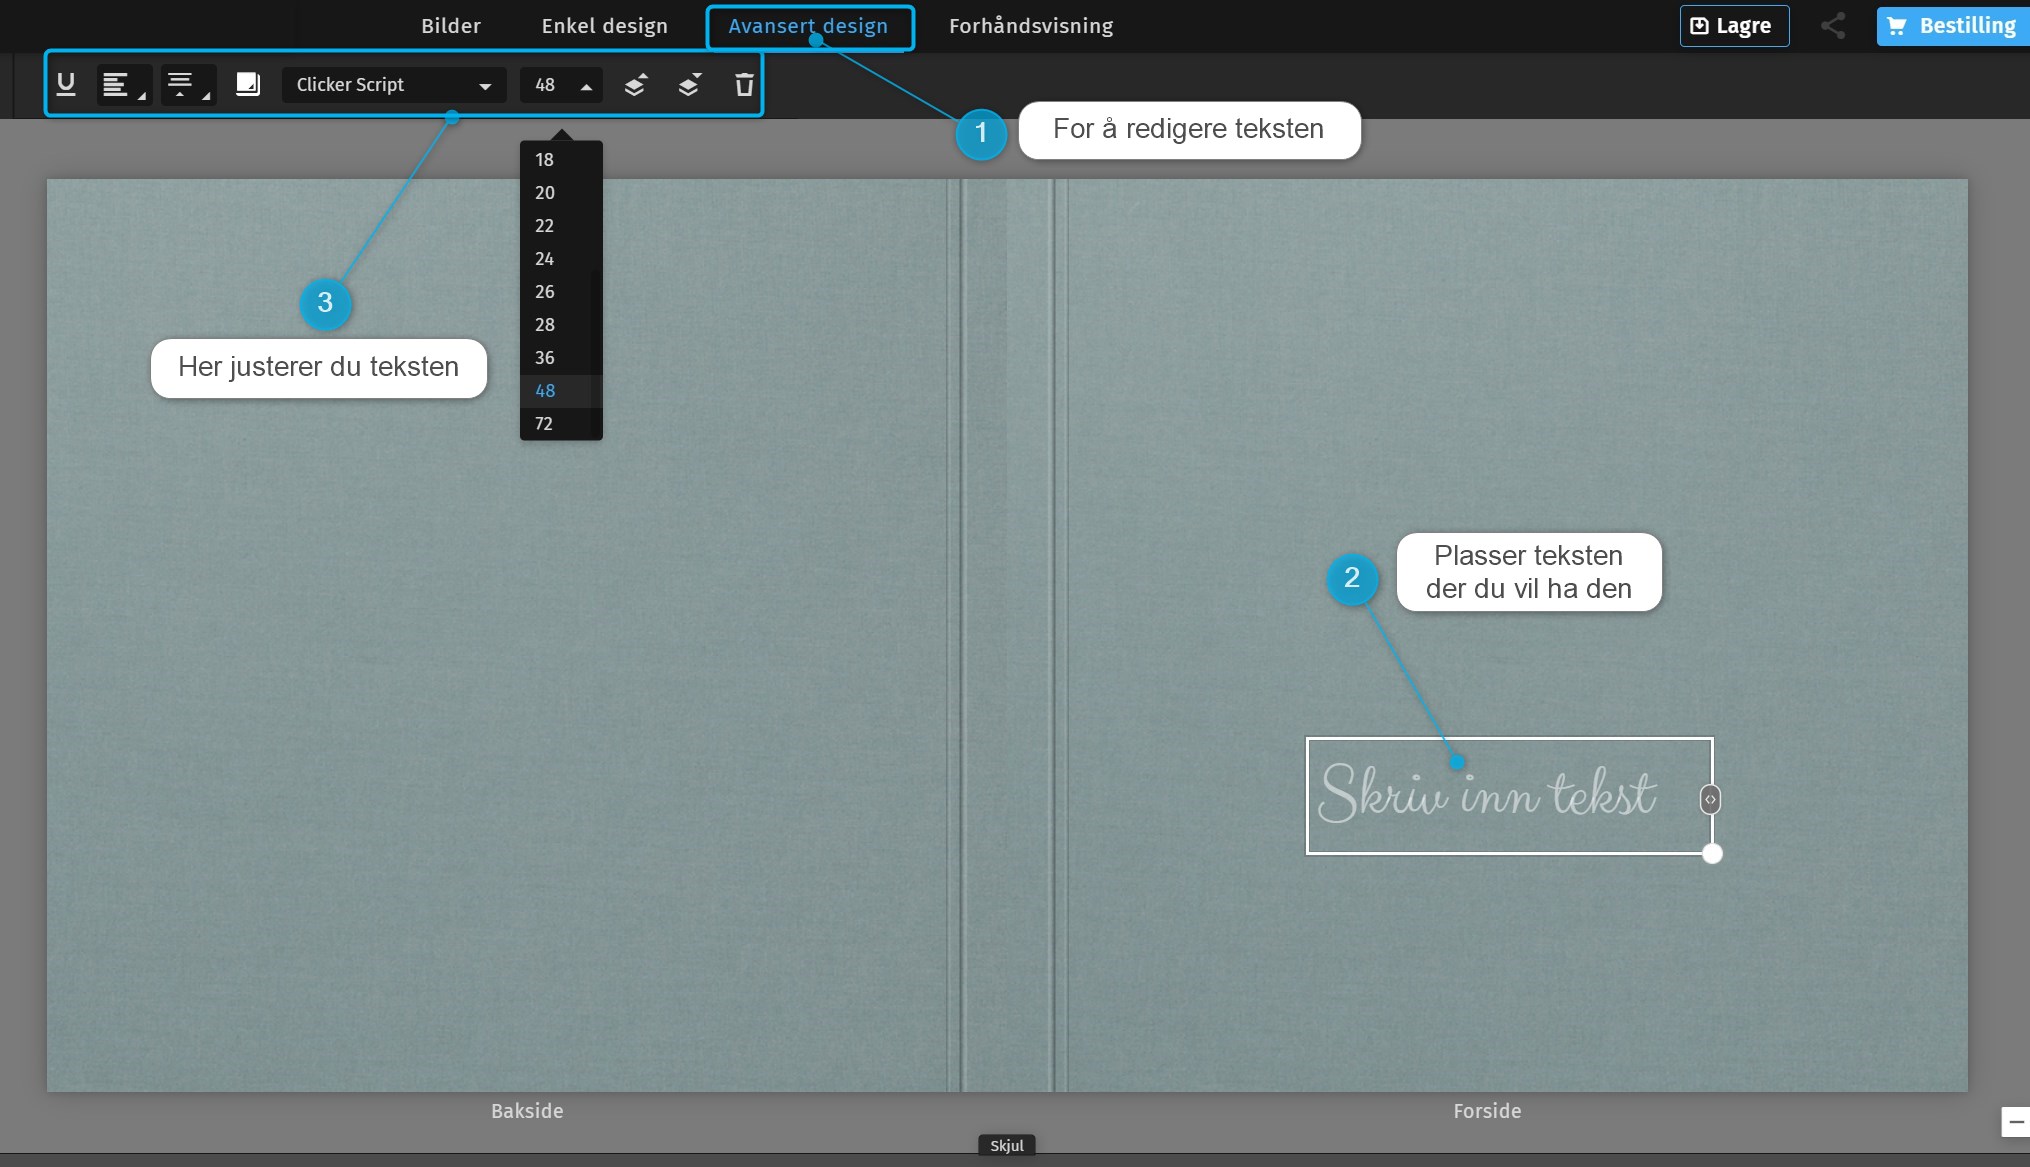Open the Clicker Script font dropdown
The width and height of the screenshot is (2030, 1167).
click(394, 85)
